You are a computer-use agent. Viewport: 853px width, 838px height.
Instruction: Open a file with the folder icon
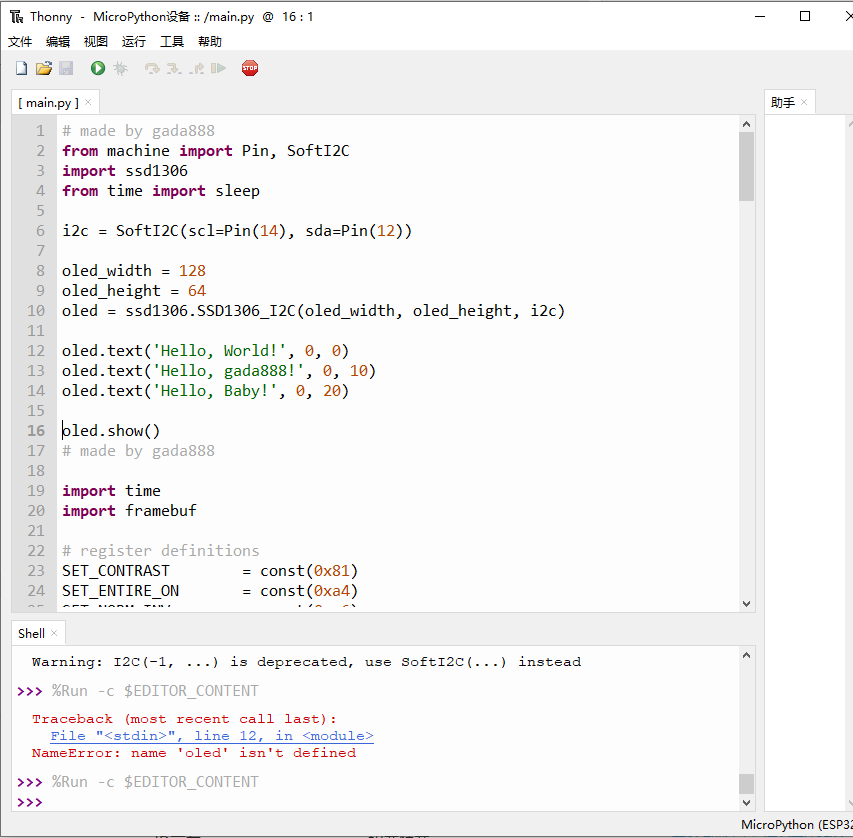(x=44, y=68)
